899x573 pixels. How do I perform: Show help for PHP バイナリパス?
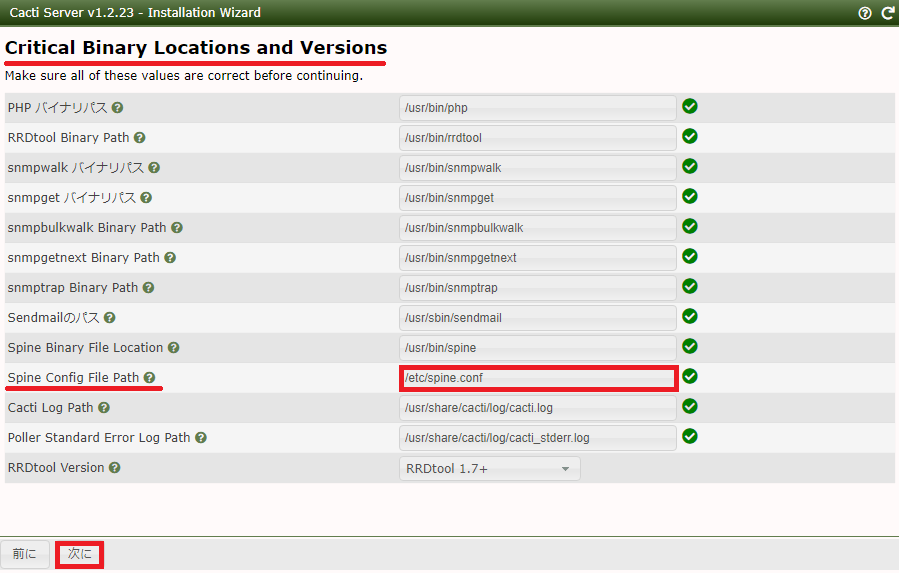(x=118, y=107)
